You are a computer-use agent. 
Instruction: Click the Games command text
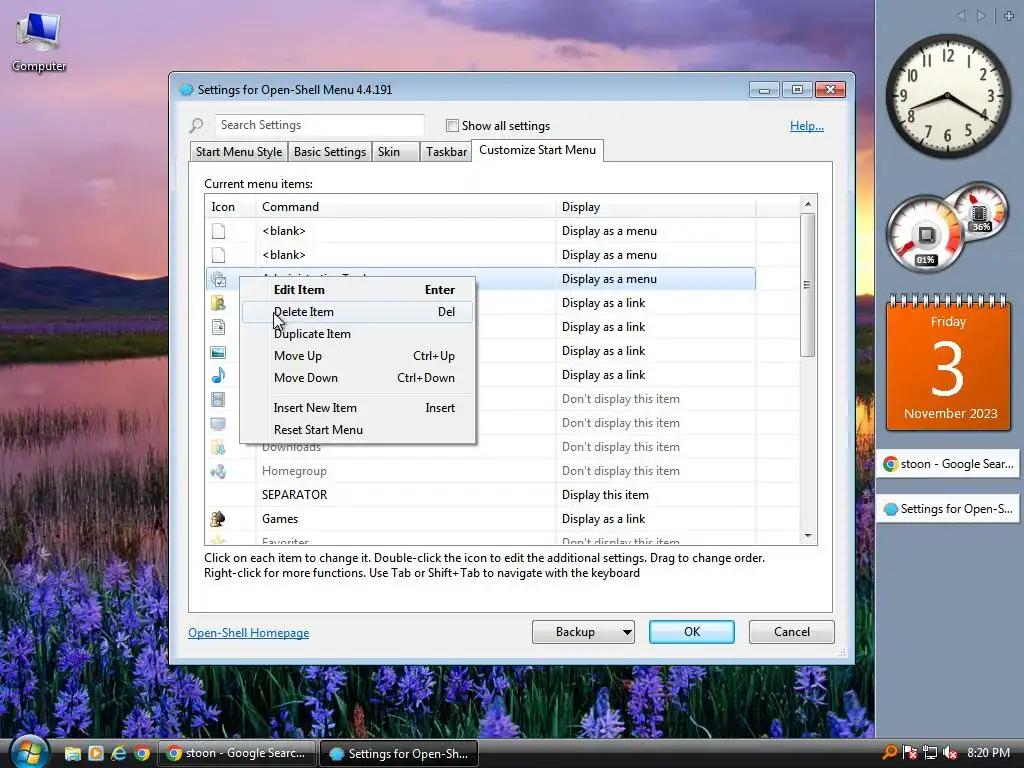point(280,519)
